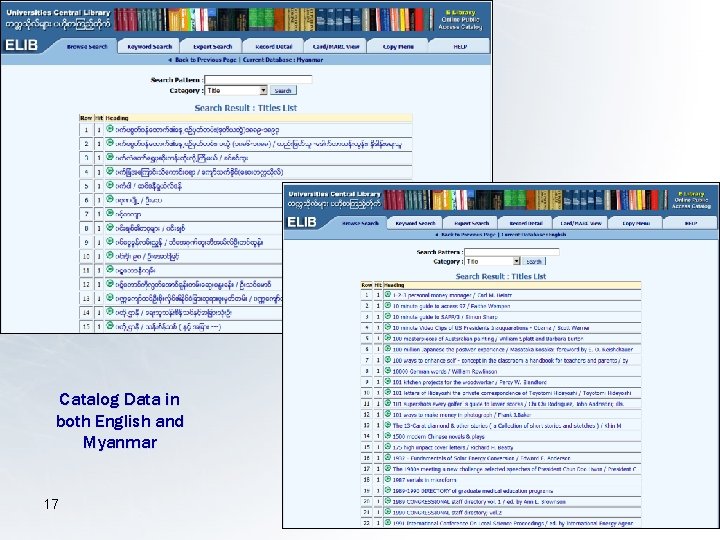
Task: Click green icon beside '10 minute guide to SAP R/3'
Action: click(388, 316)
